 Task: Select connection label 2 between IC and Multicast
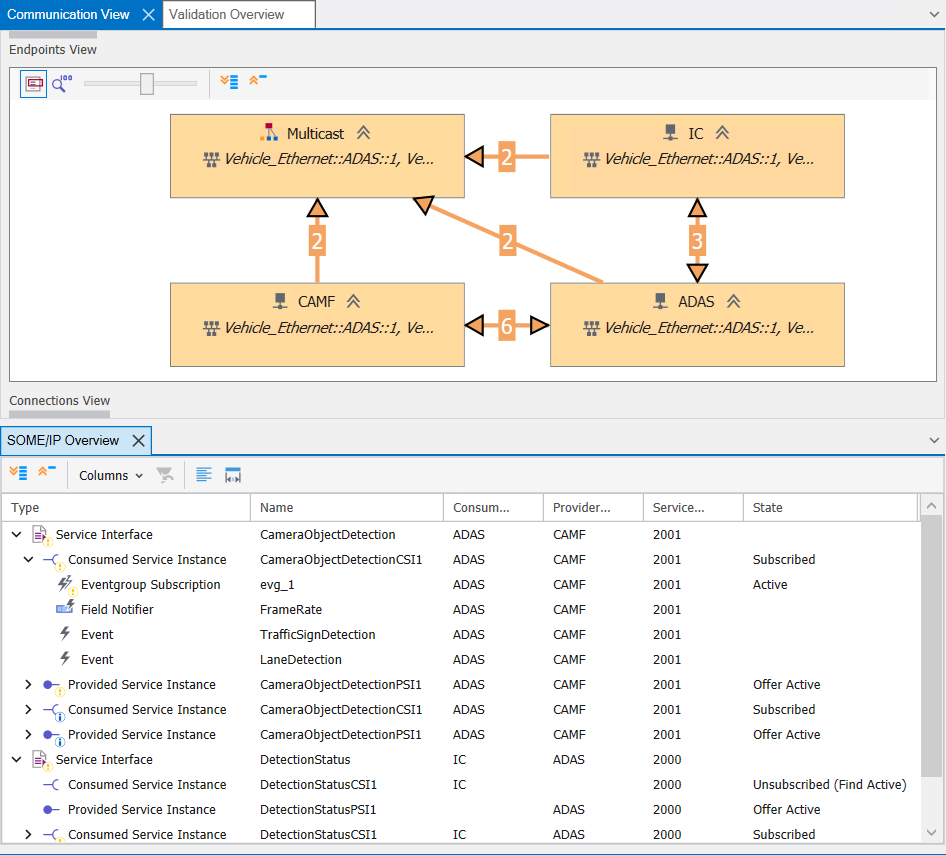click(507, 157)
